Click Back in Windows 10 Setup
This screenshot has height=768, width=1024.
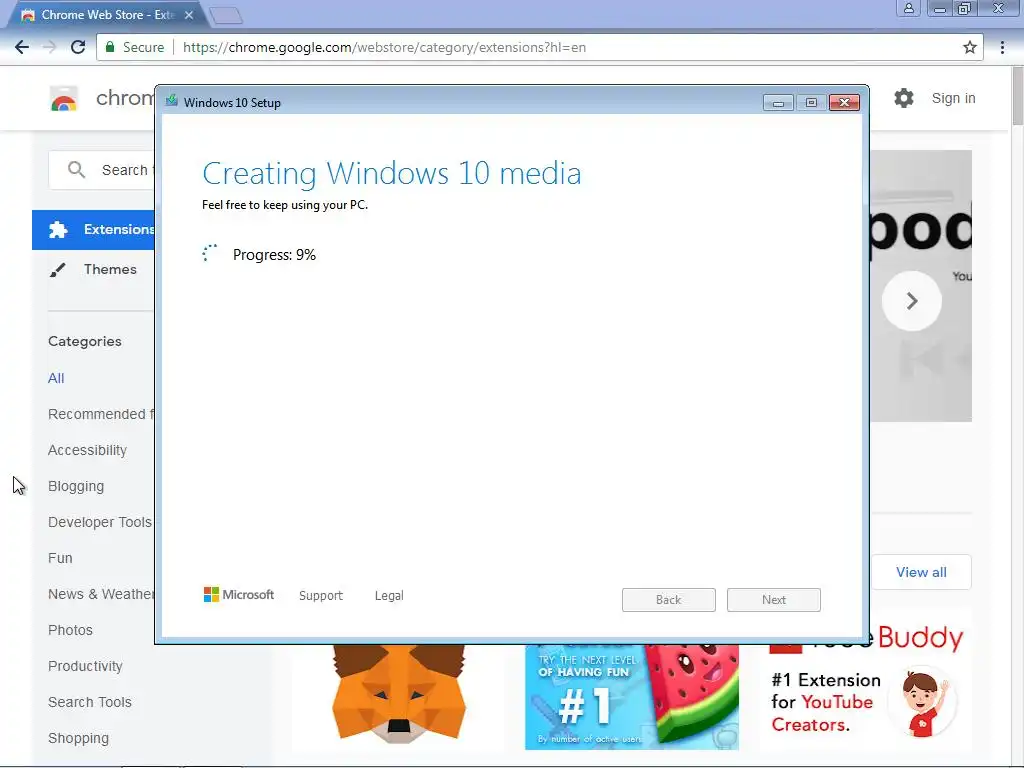click(669, 600)
